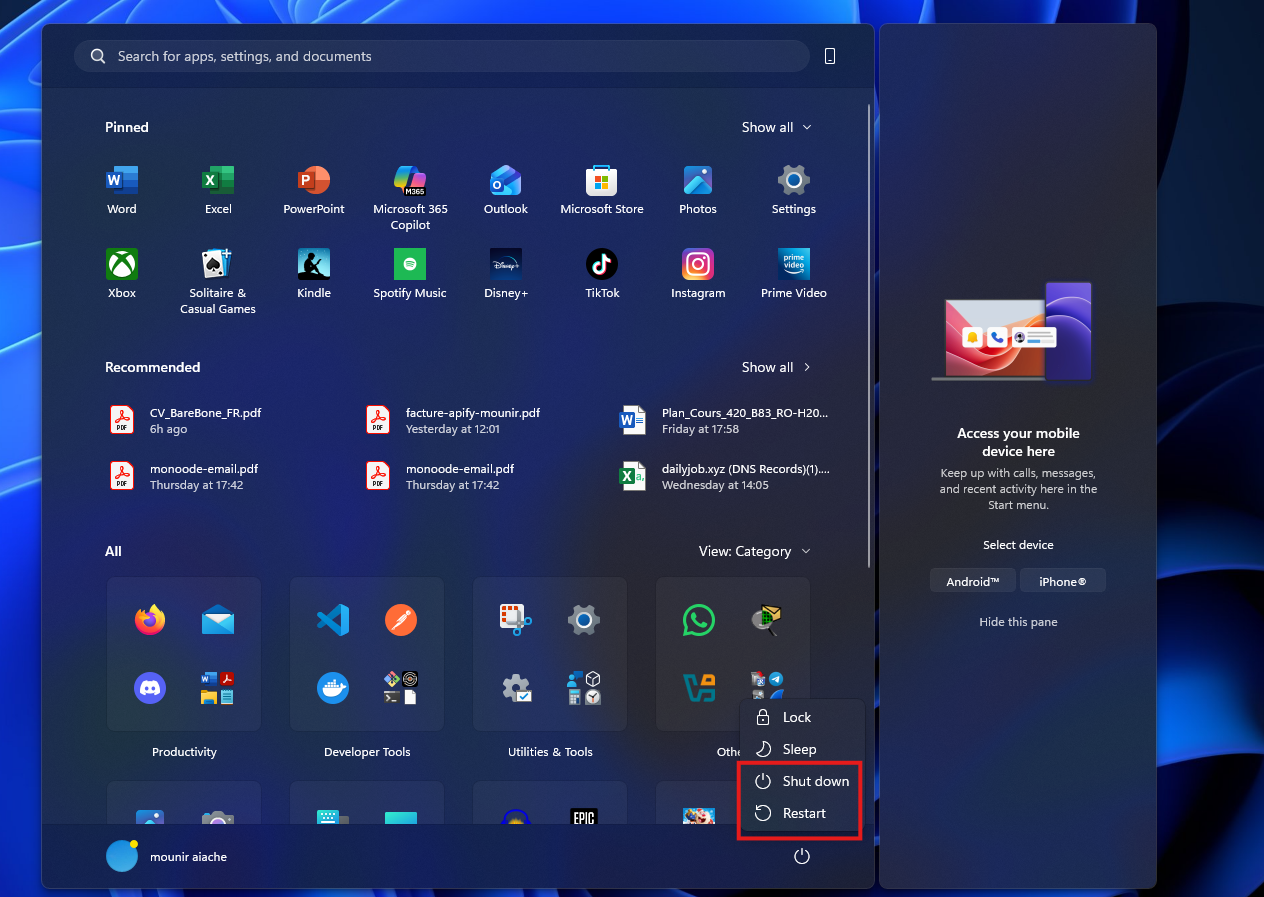
Task: Open the View: Category dropdown
Action: click(755, 551)
